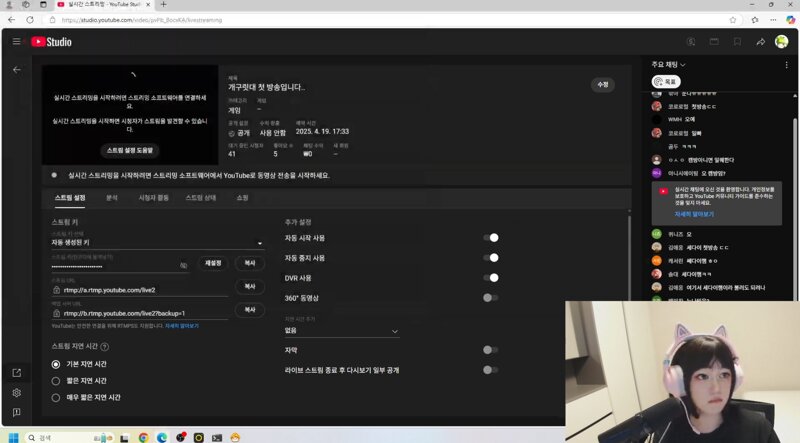
Task: Open Microsoft Edge from the taskbar
Action: [x=162, y=437]
